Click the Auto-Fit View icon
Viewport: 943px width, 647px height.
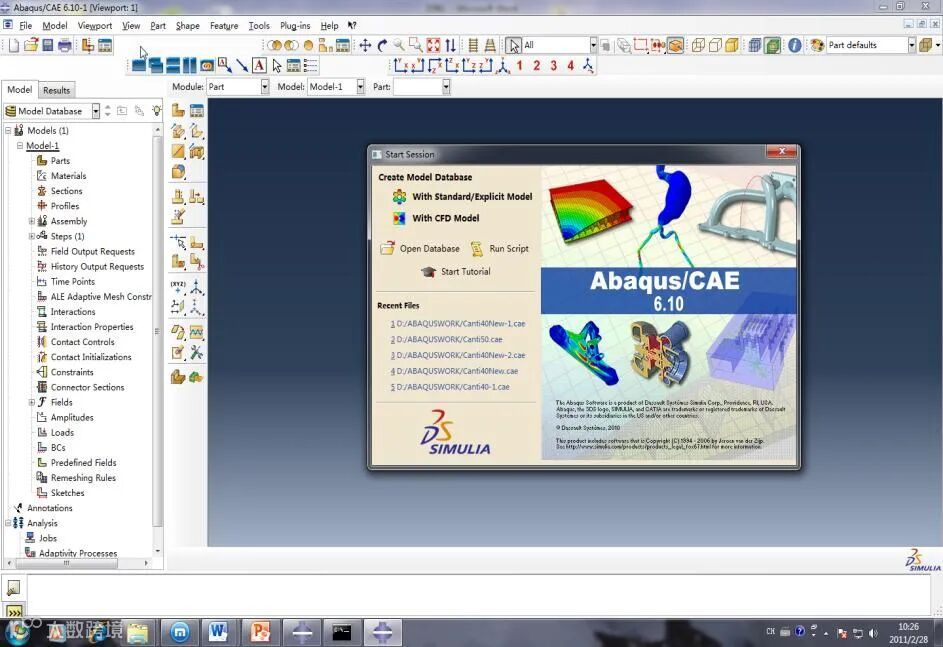[x=433, y=45]
